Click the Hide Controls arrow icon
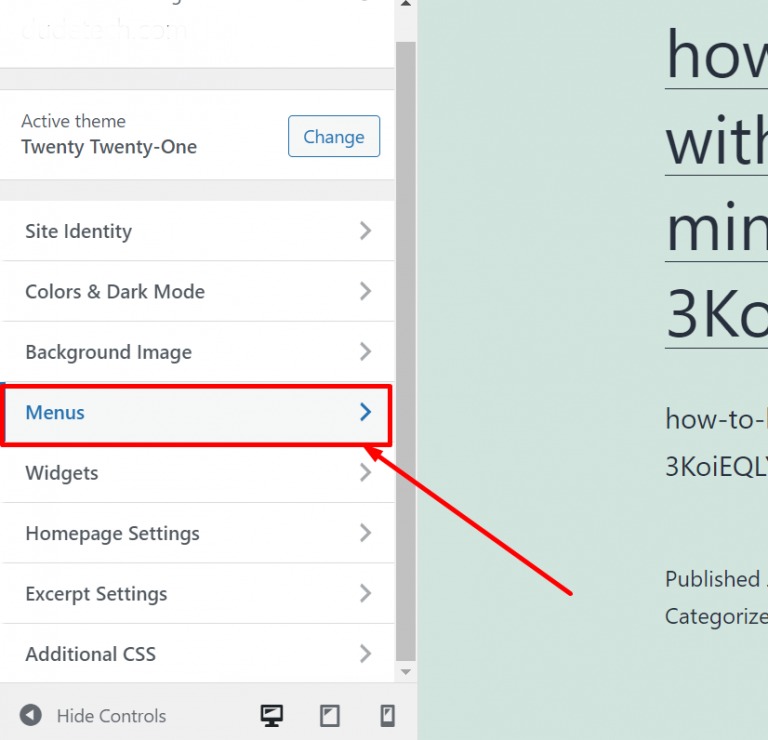The height and width of the screenshot is (740, 768). point(31,715)
